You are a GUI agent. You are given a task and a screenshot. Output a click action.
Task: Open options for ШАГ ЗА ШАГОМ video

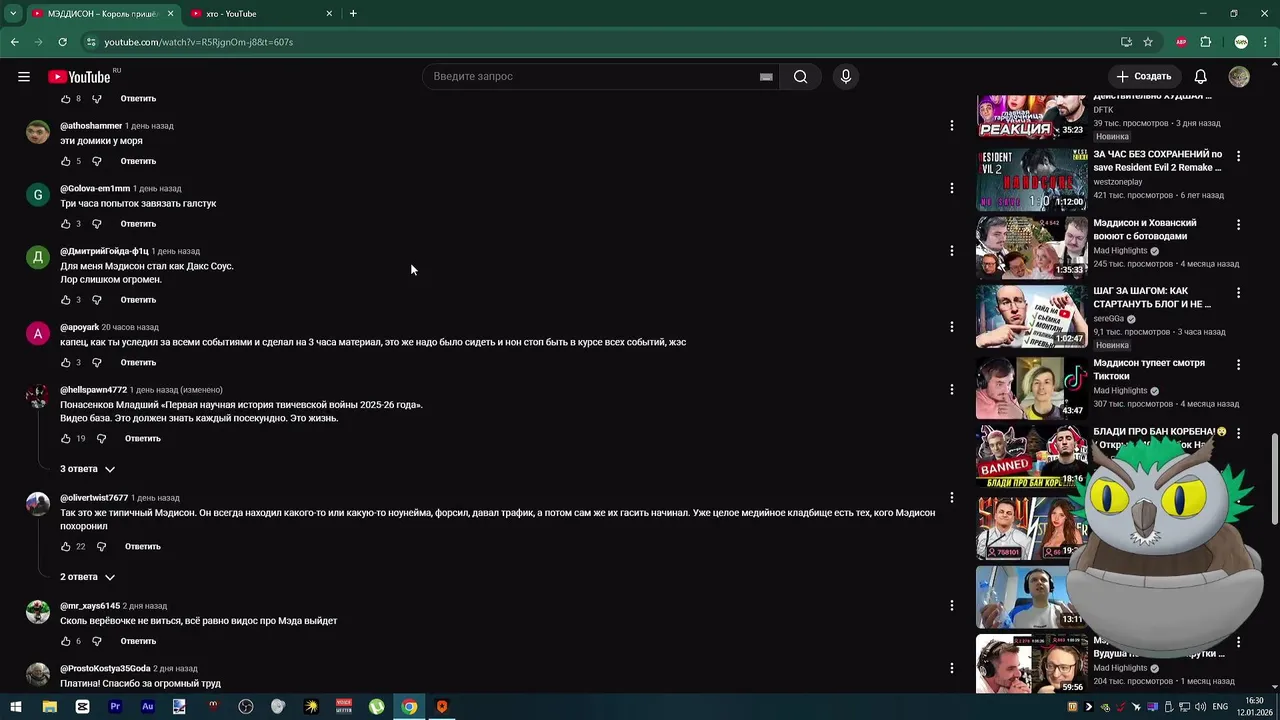coord(1238,293)
